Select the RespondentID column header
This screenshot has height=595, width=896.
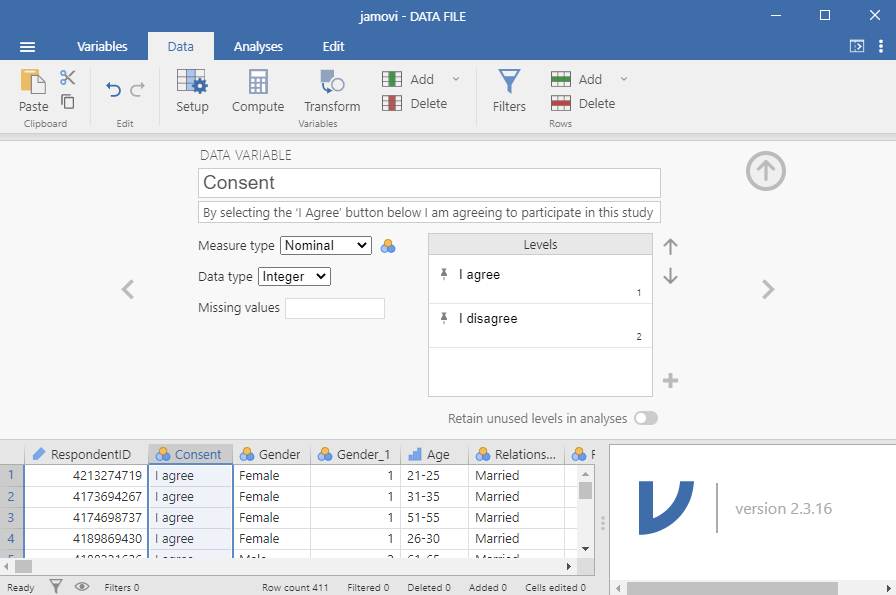86,454
